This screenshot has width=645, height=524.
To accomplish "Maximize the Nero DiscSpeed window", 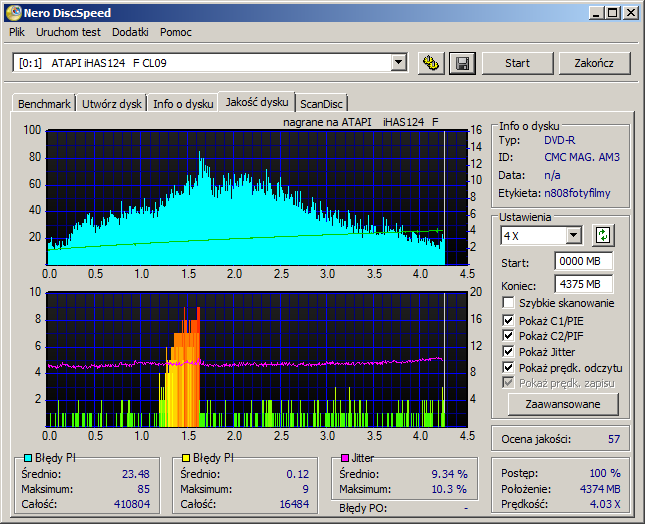I will (x=612, y=13).
